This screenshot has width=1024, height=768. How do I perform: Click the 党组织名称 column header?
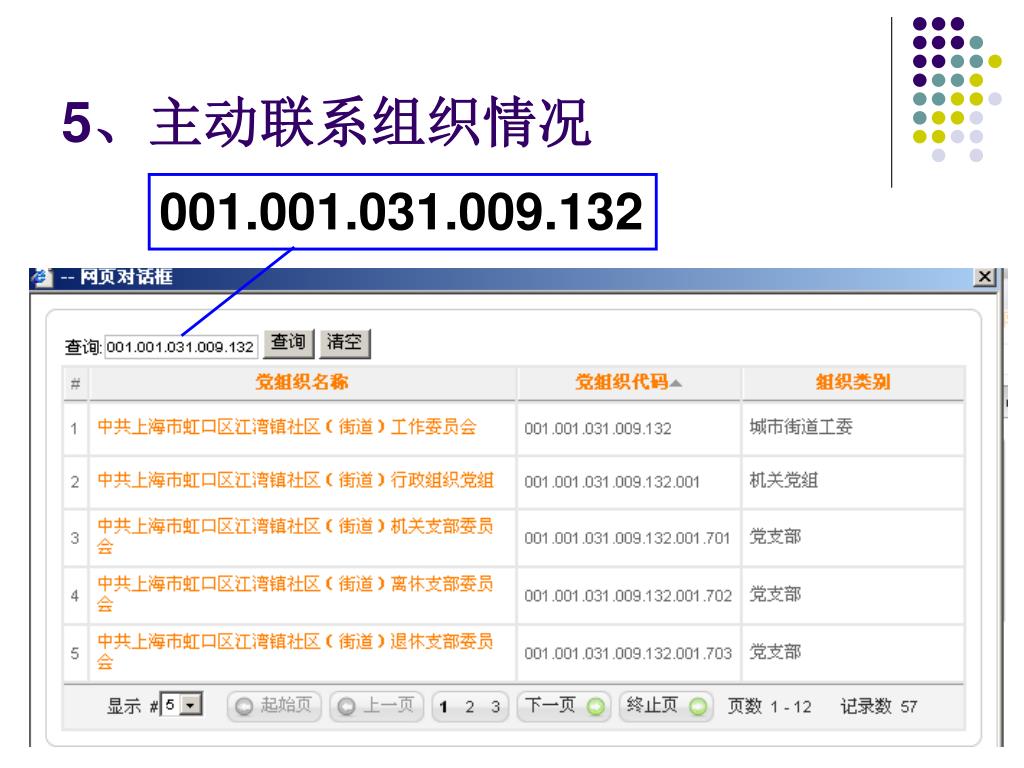pos(302,382)
